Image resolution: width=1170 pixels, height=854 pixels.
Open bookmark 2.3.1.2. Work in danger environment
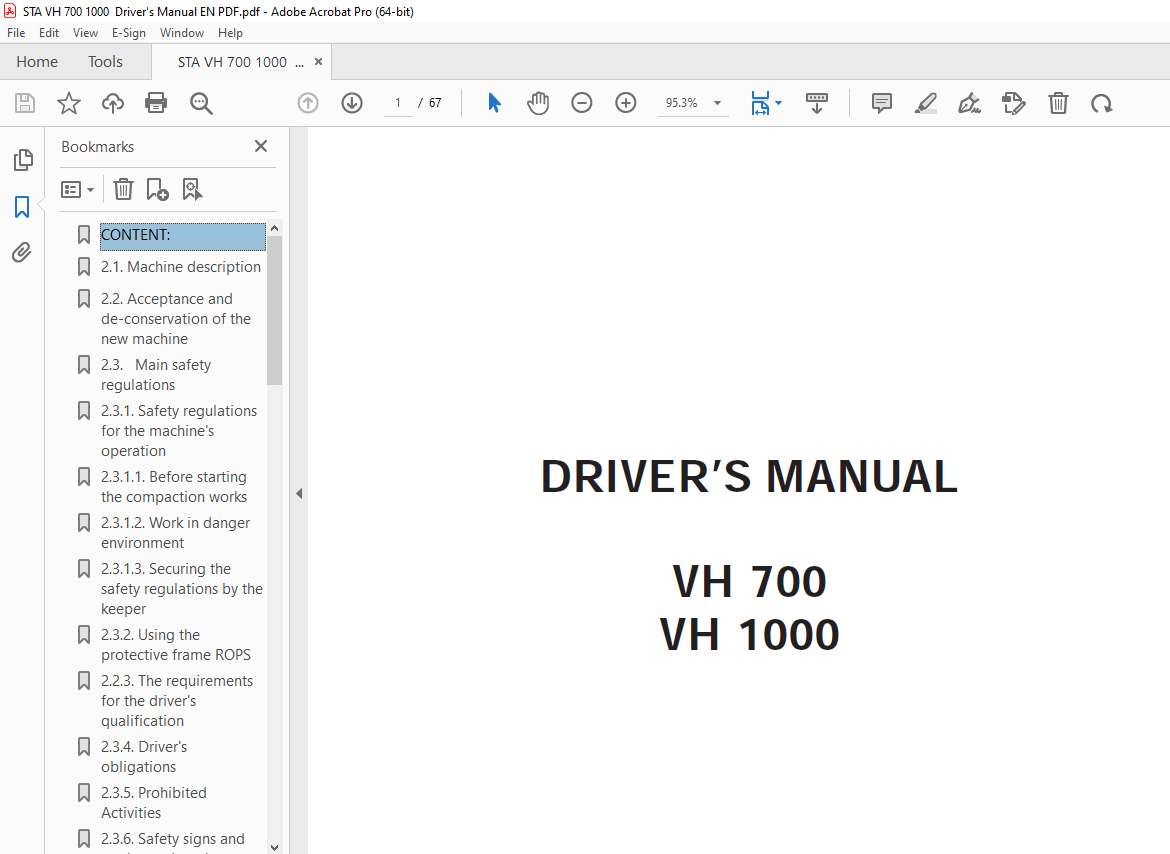click(175, 533)
